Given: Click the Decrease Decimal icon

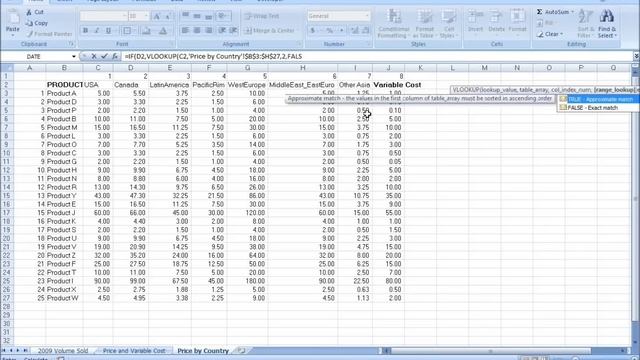Looking at the screenshot, I should 366,31.
